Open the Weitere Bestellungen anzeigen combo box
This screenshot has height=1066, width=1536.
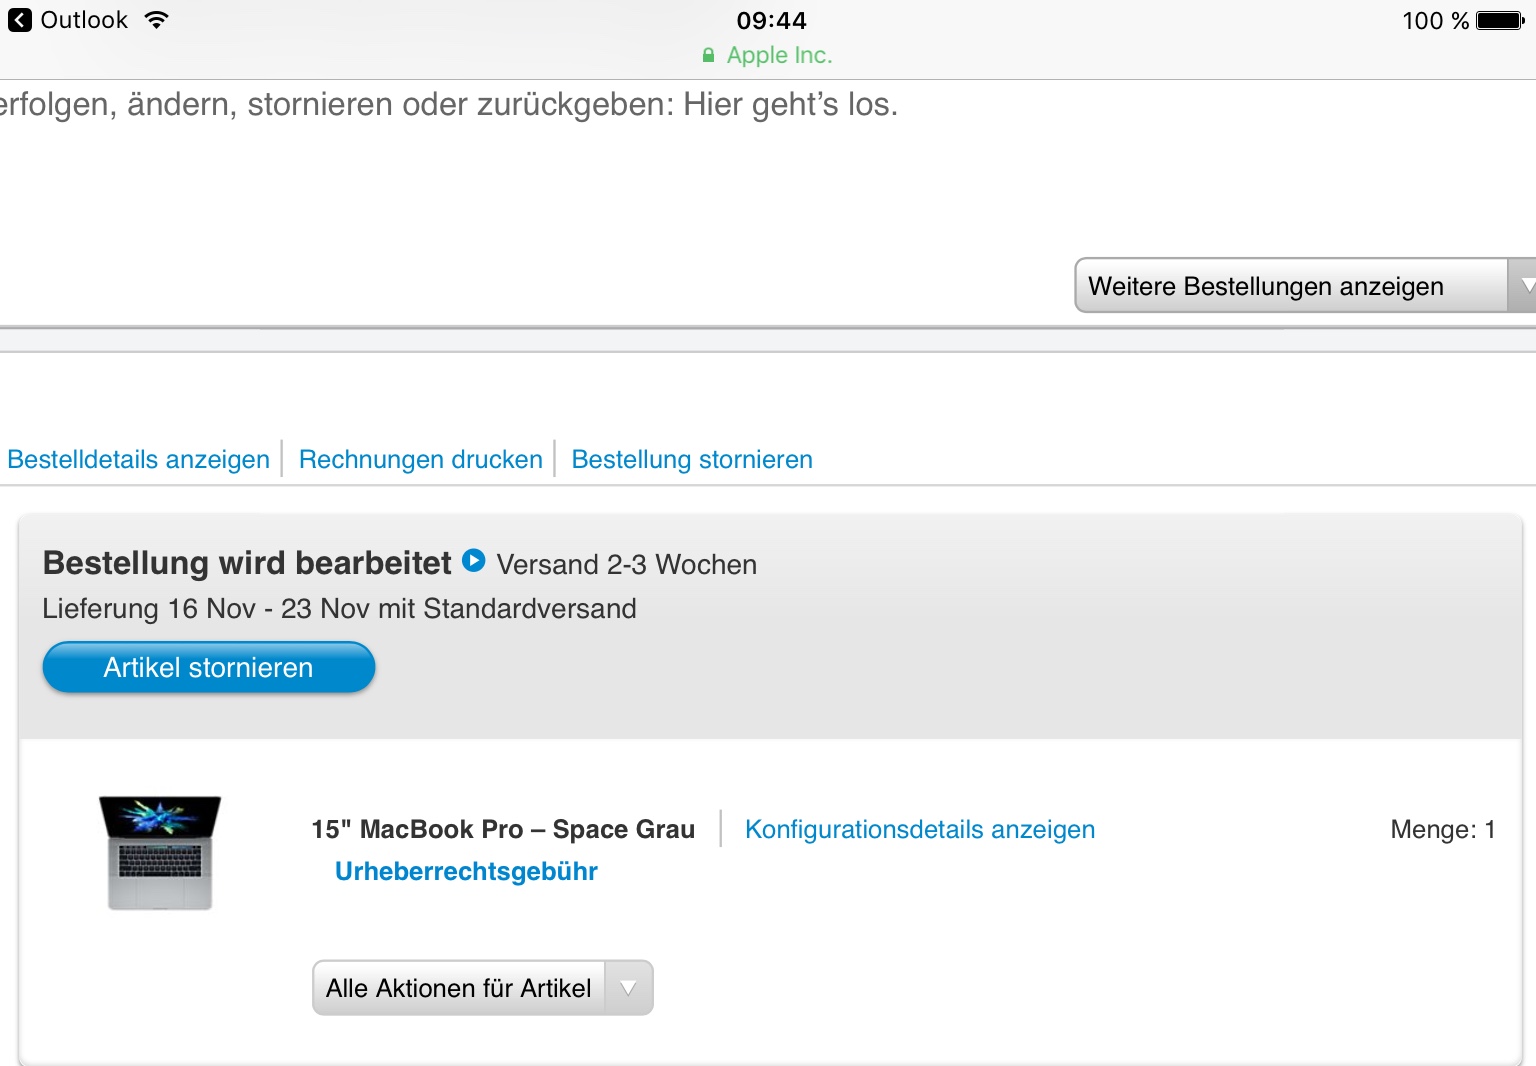tap(1305, 286)
